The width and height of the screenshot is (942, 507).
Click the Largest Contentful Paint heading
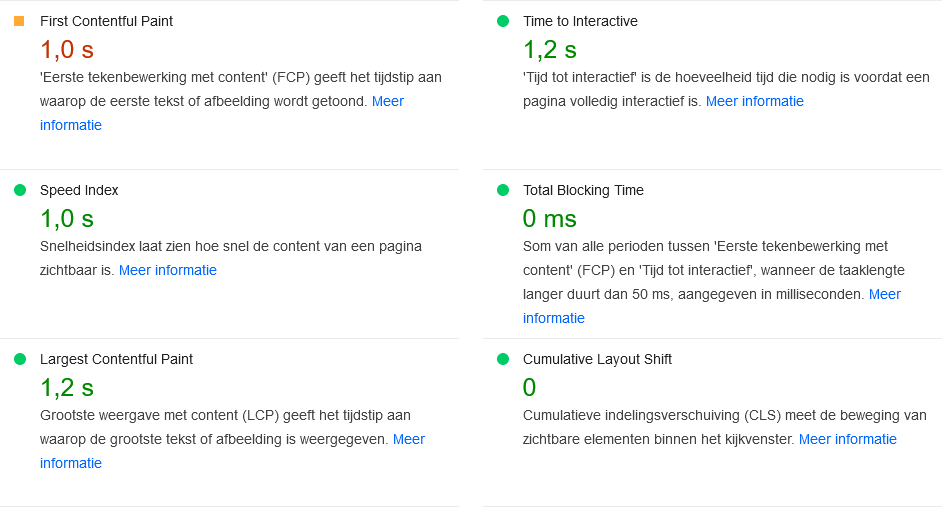point(116,359)
